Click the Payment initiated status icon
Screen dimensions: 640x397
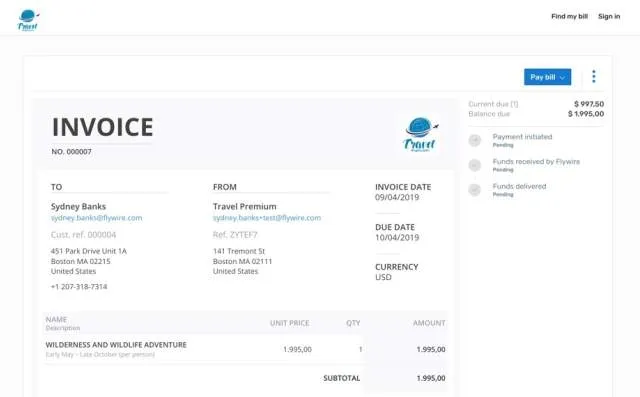click(475, 140)
